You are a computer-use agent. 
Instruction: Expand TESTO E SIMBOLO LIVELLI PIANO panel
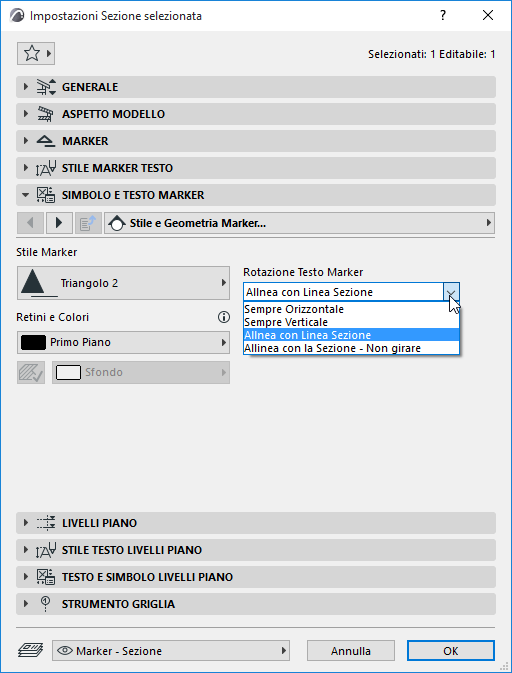(256, 577)
